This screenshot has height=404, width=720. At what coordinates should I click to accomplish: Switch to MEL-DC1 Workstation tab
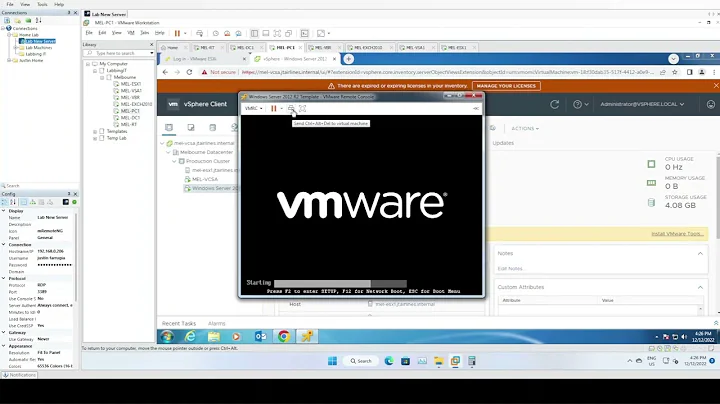(246, 47)
